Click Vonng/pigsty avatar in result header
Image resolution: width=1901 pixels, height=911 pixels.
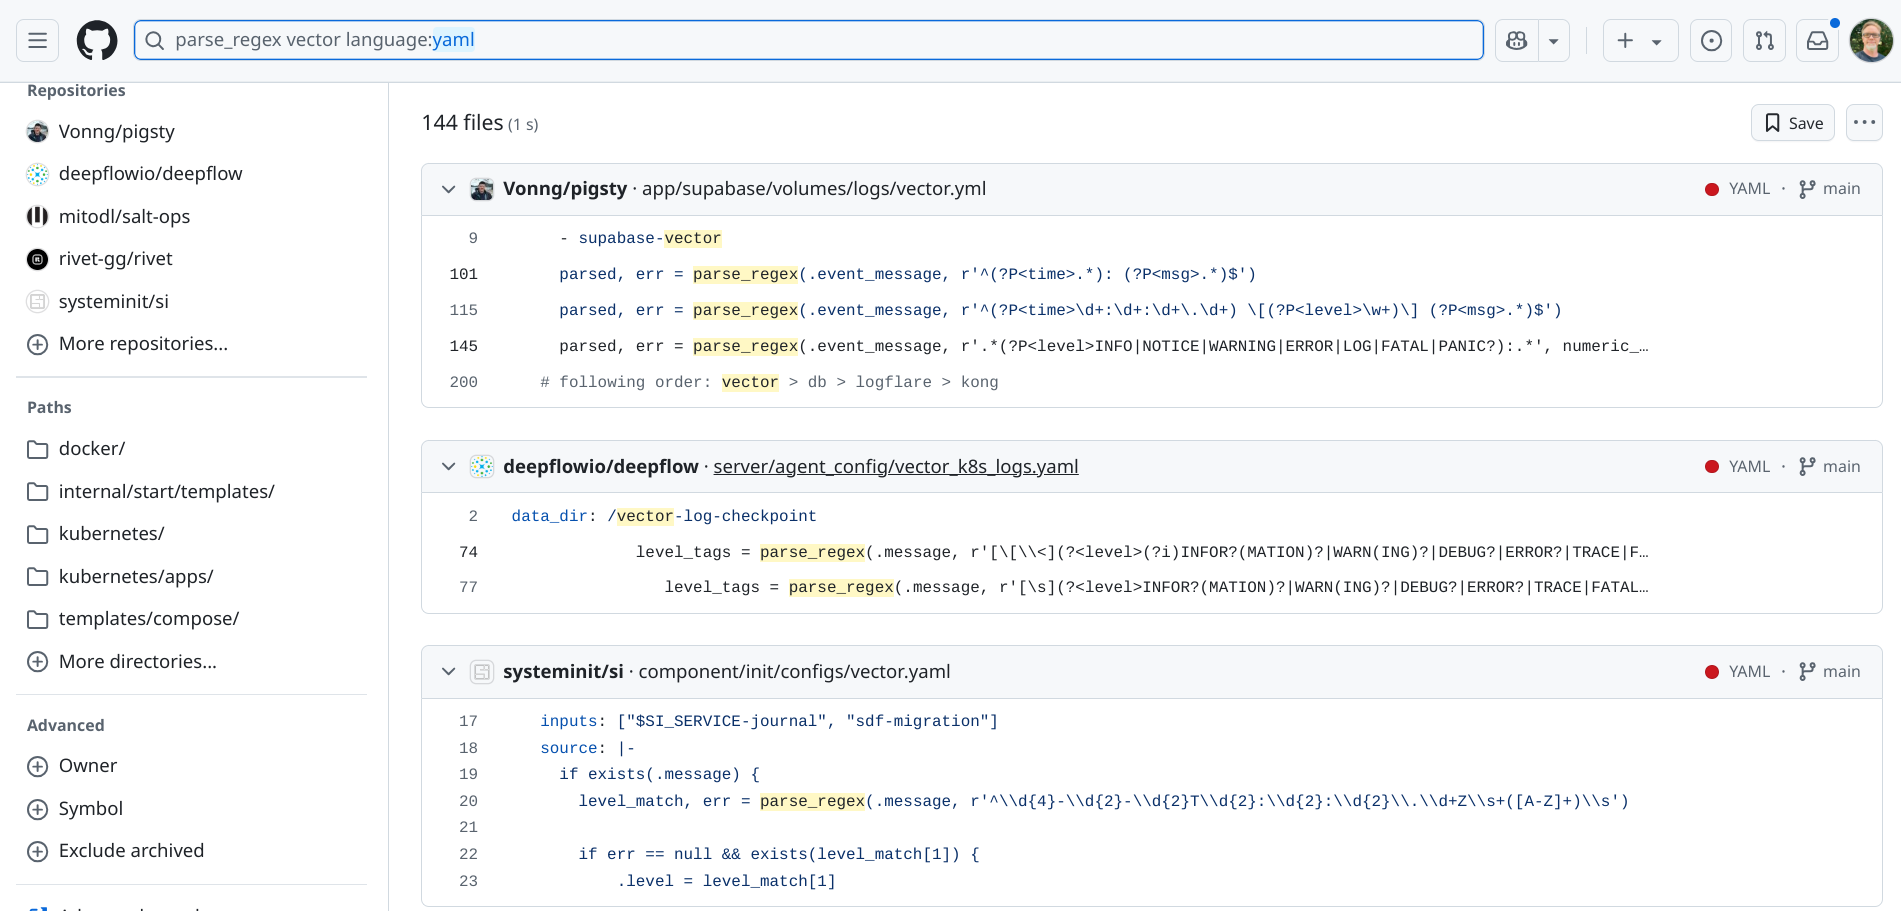[482, 189]
